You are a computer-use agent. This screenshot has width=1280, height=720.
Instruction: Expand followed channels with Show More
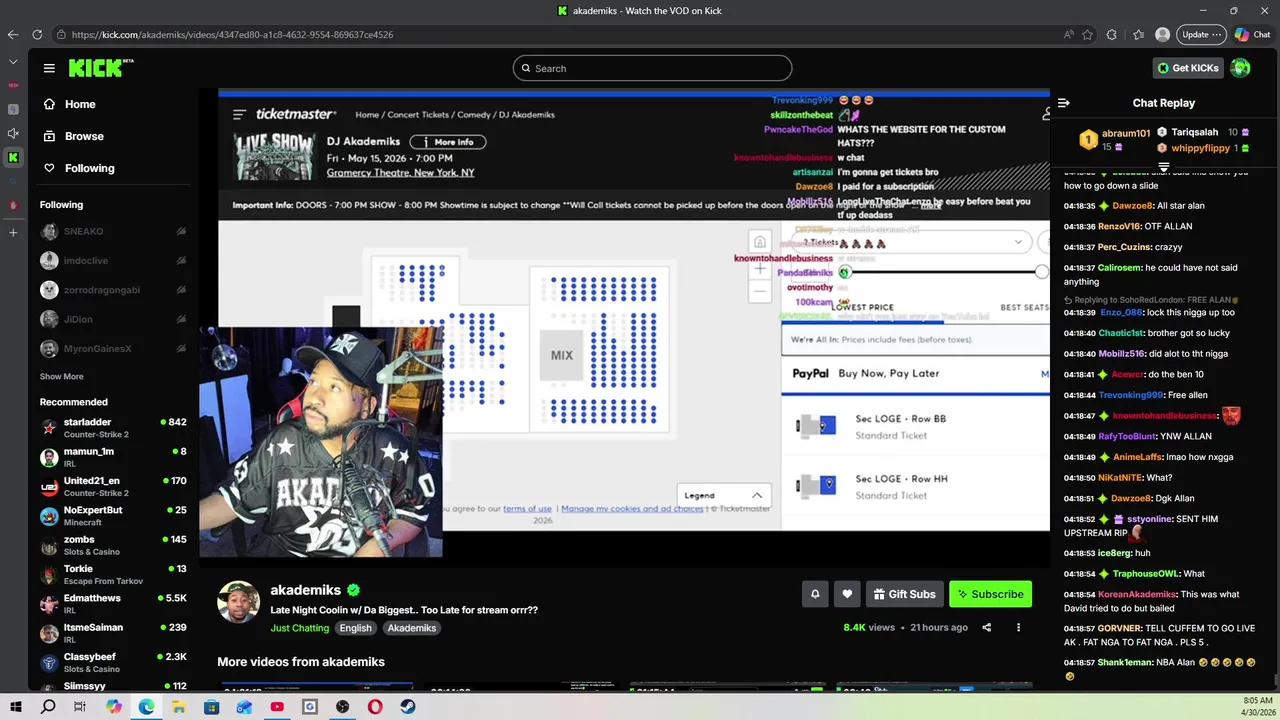click(x=61, y=377)
